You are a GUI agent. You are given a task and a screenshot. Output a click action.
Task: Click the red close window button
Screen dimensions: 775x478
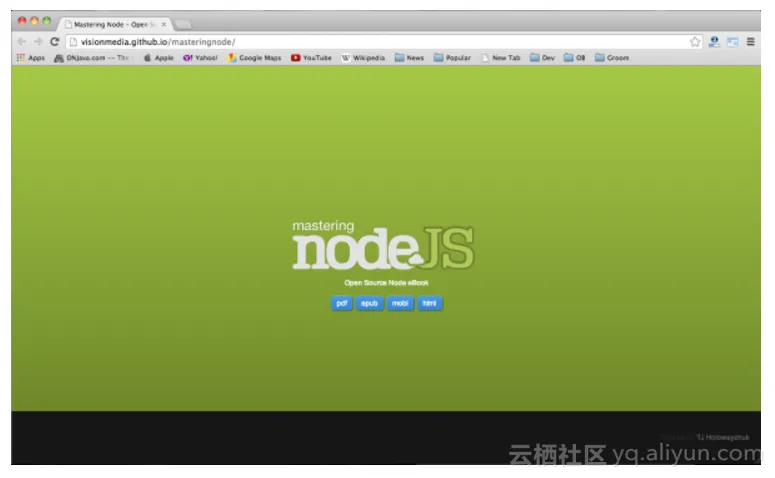[22, 21]
